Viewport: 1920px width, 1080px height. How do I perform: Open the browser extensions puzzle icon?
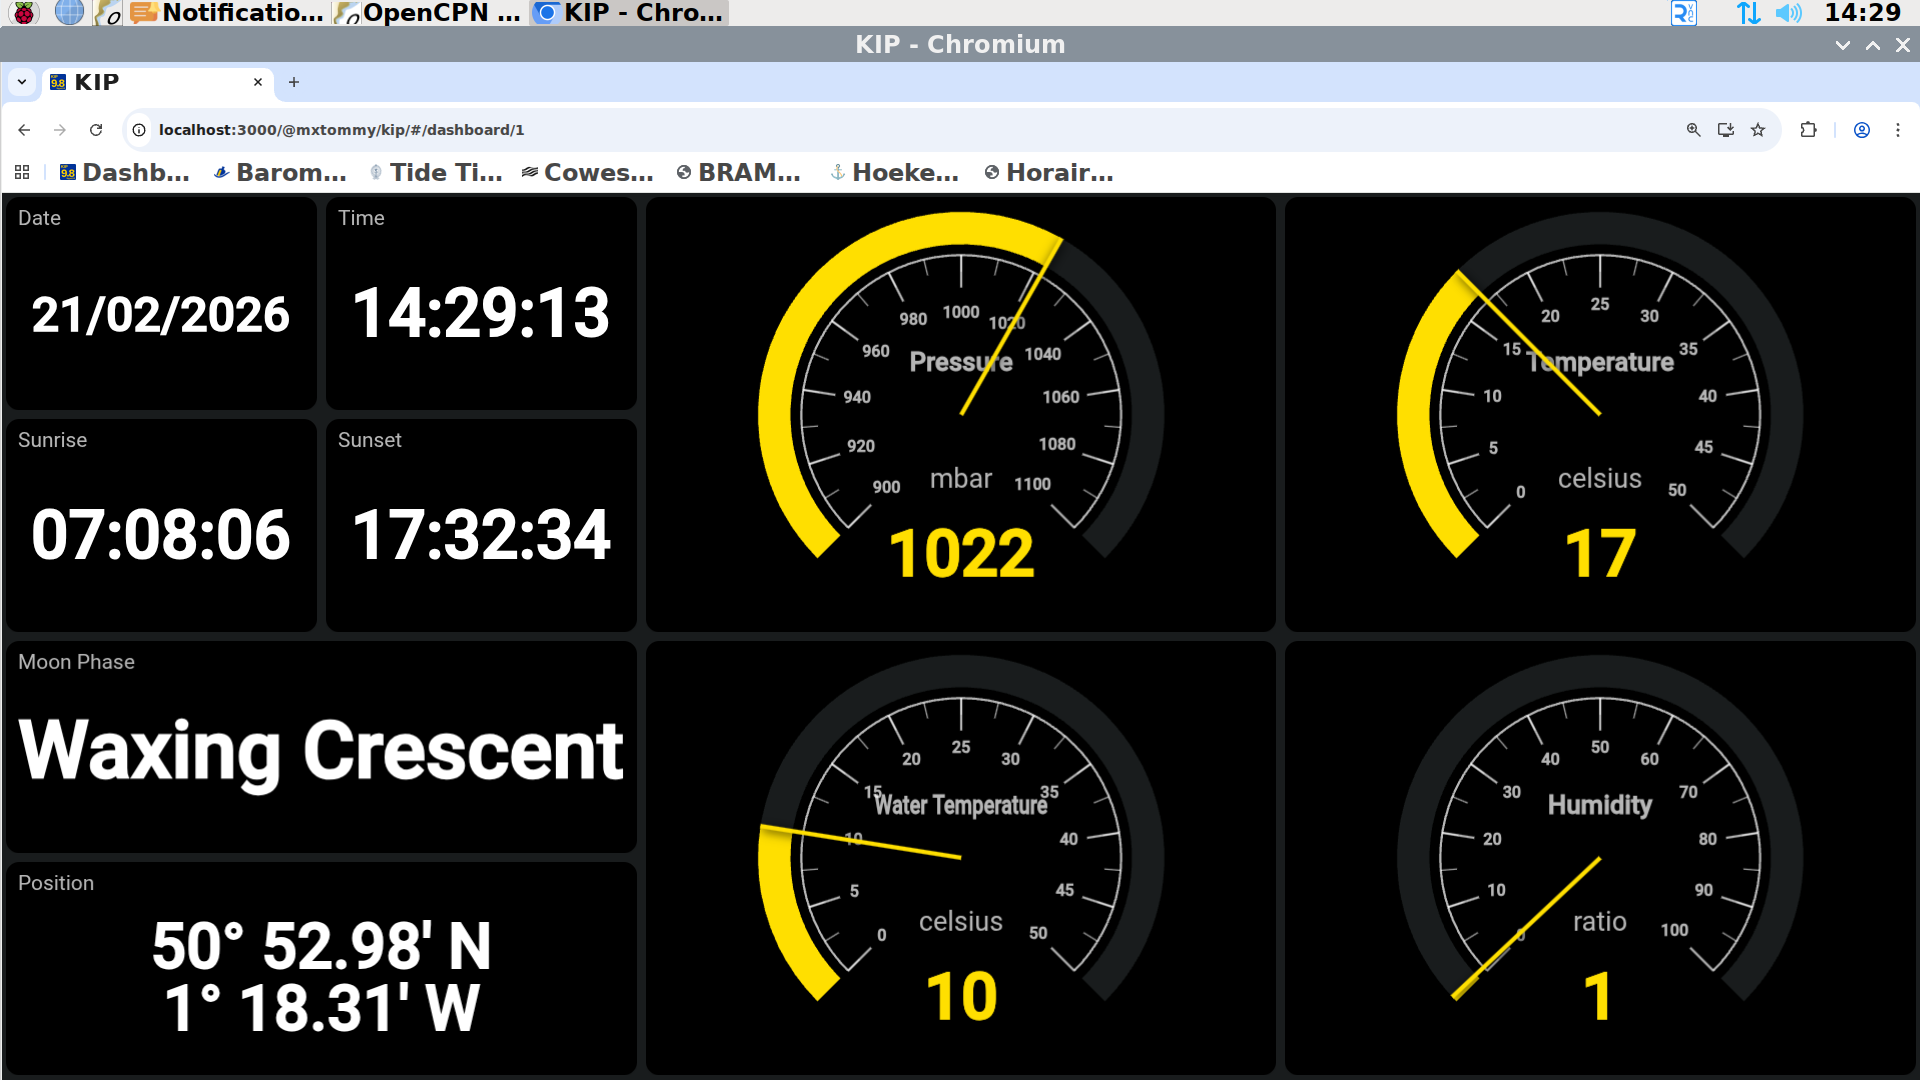coord(1808,130)
